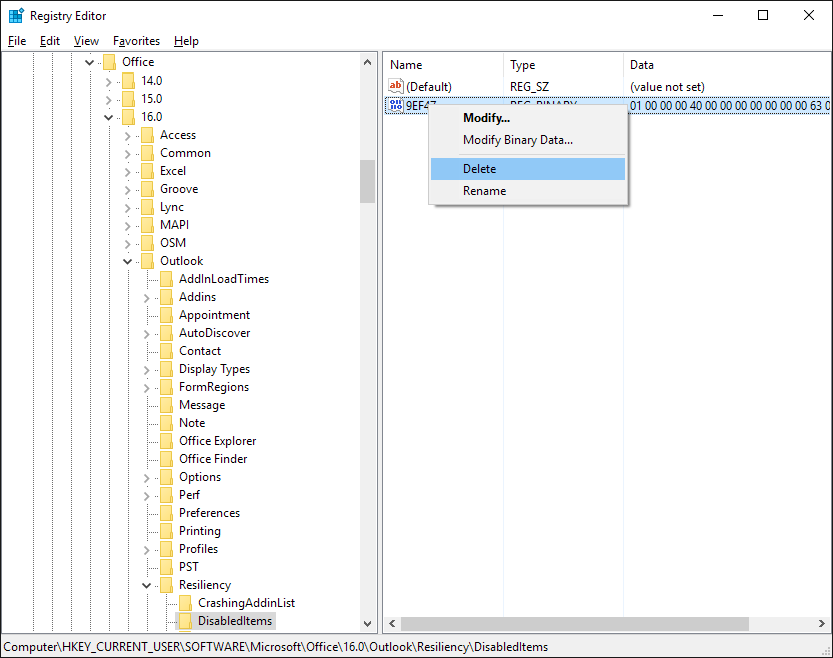Open the Edit menu
The image size is (833, 658).
(x=50, y=41)
